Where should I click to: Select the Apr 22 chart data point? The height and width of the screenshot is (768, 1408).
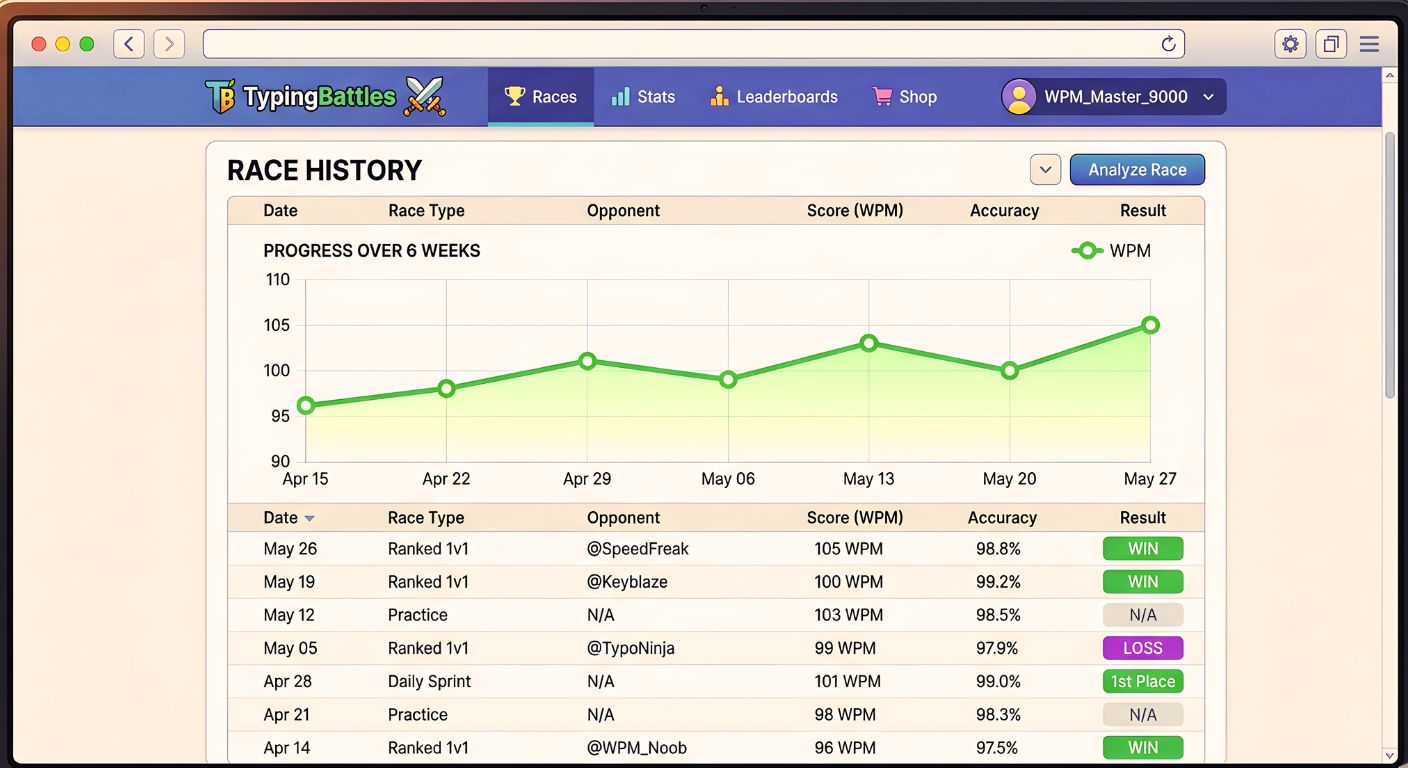447,388
